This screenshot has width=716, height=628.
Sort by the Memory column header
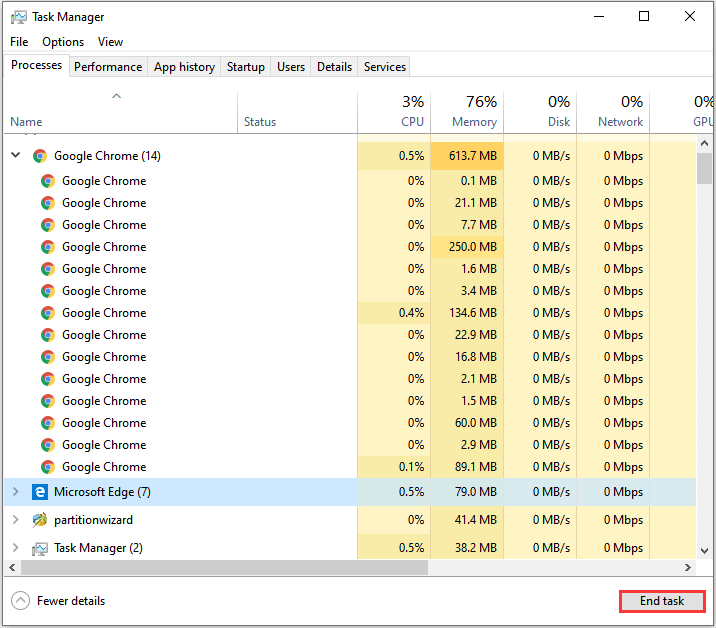467,112
